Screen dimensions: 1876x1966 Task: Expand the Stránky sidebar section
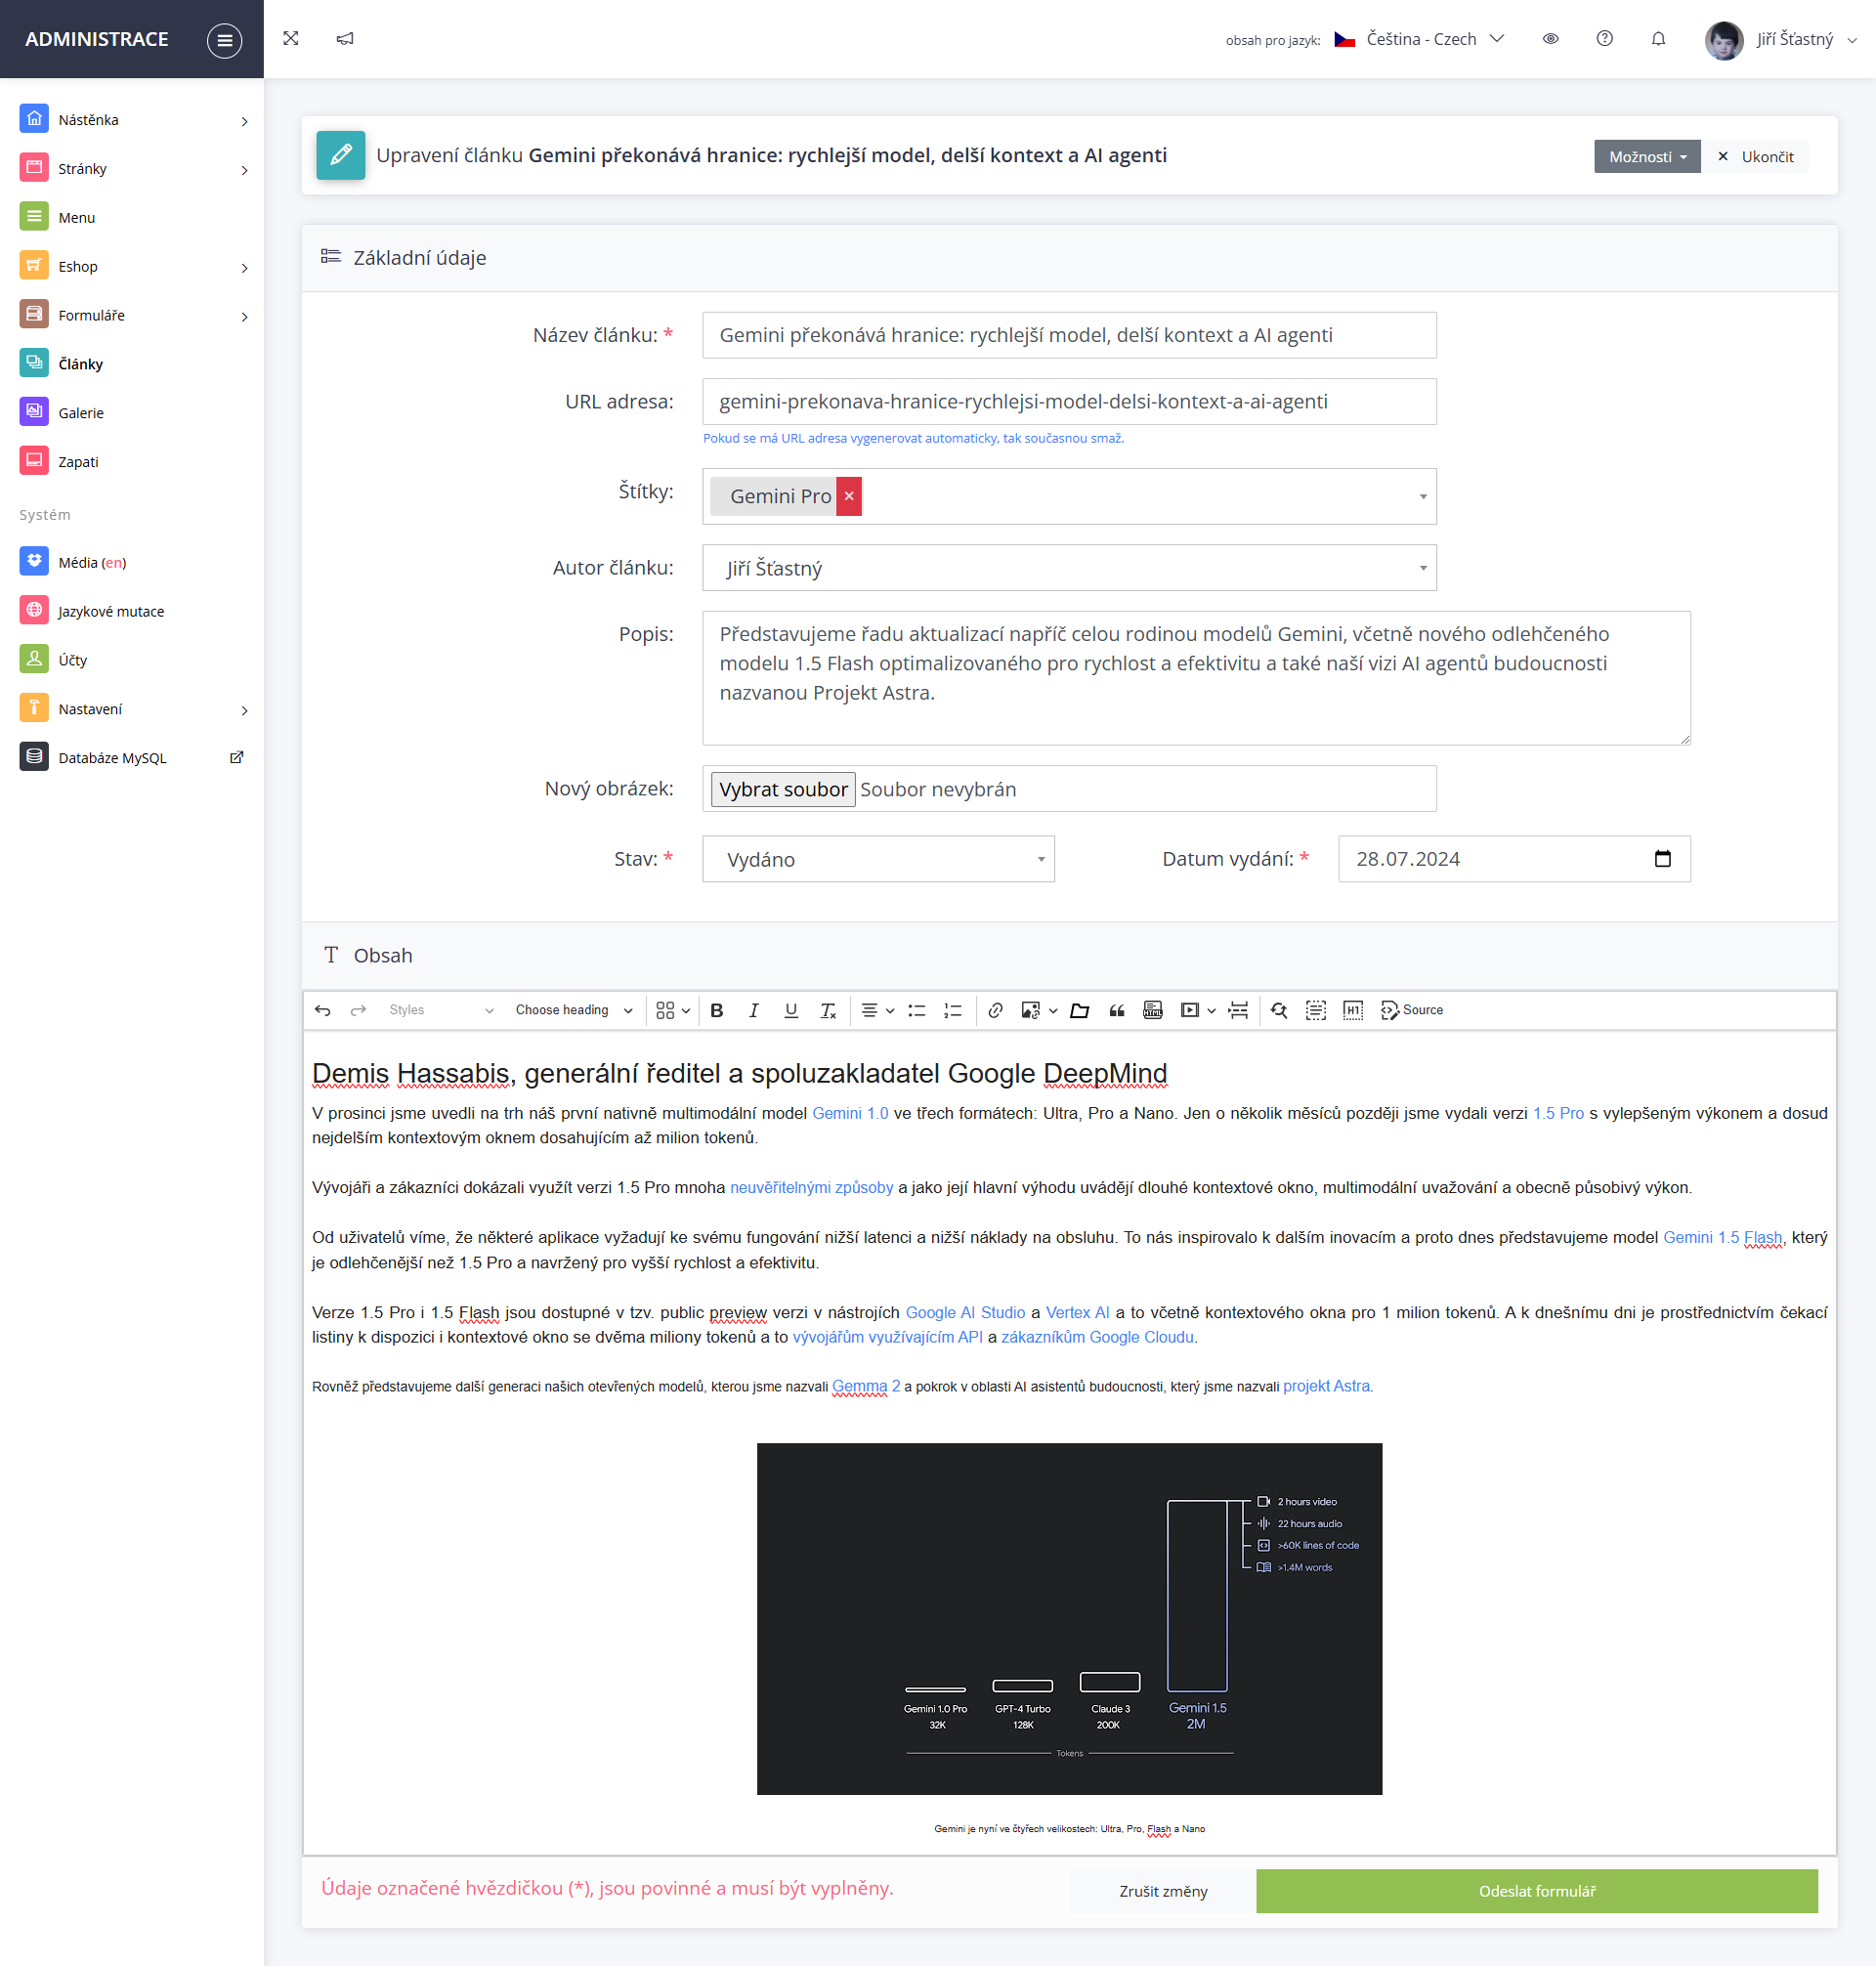pos(134,168)
